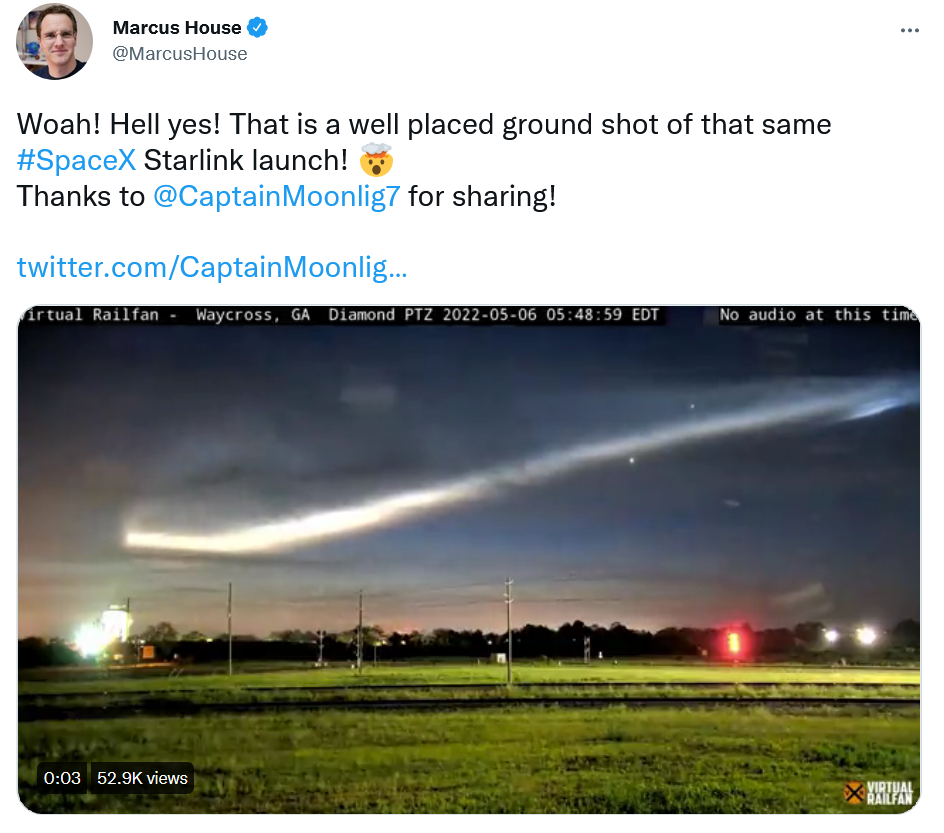Play the embedded Starlink launch video
The height and width of the screenshot is (833, 944).
click(x=468, y=560)
